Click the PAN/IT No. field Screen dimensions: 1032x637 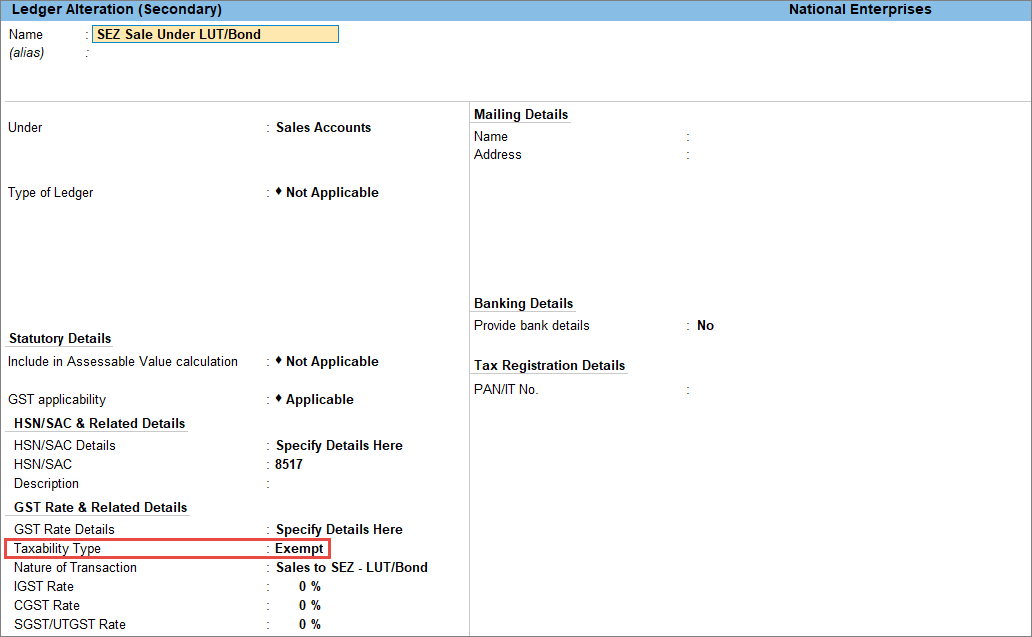(856, 390)
